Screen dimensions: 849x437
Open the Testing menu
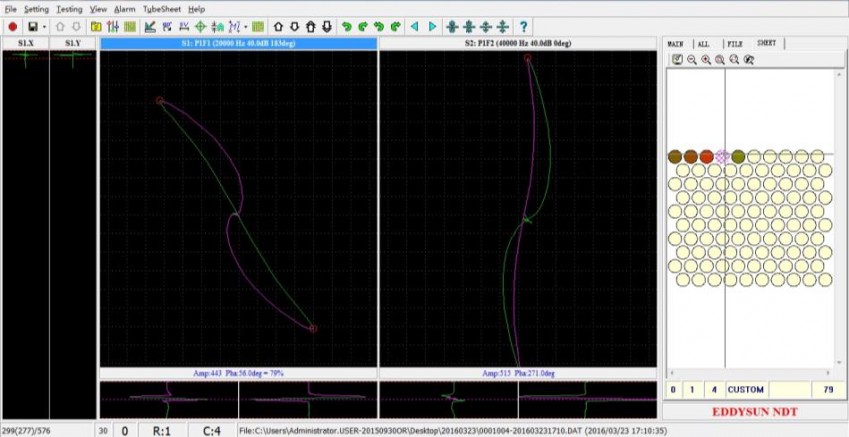[69, 8]
